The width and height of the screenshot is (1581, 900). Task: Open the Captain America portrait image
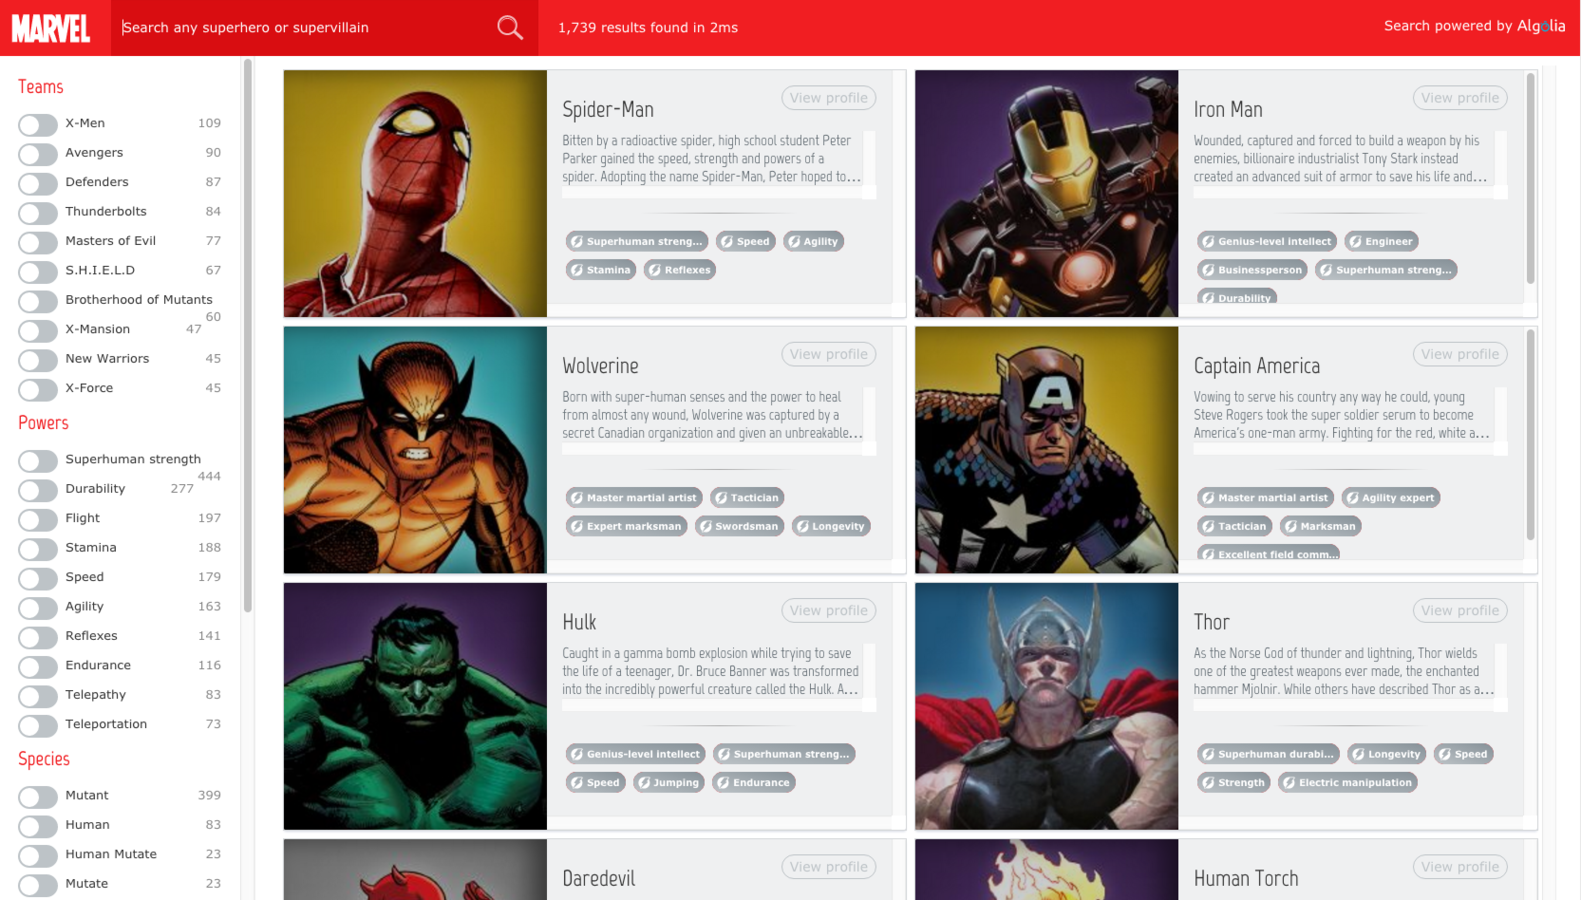[1047, 450]
